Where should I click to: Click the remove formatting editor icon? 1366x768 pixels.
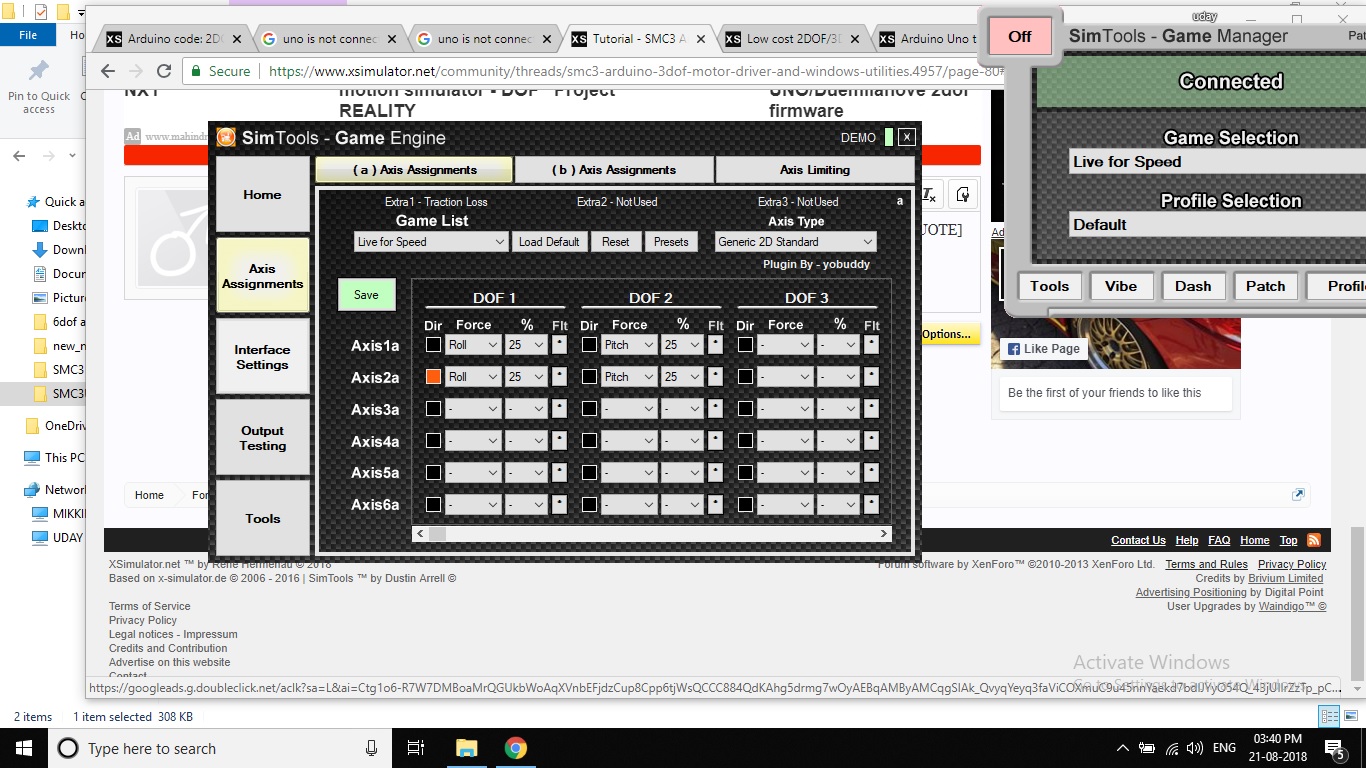(930, 194)
